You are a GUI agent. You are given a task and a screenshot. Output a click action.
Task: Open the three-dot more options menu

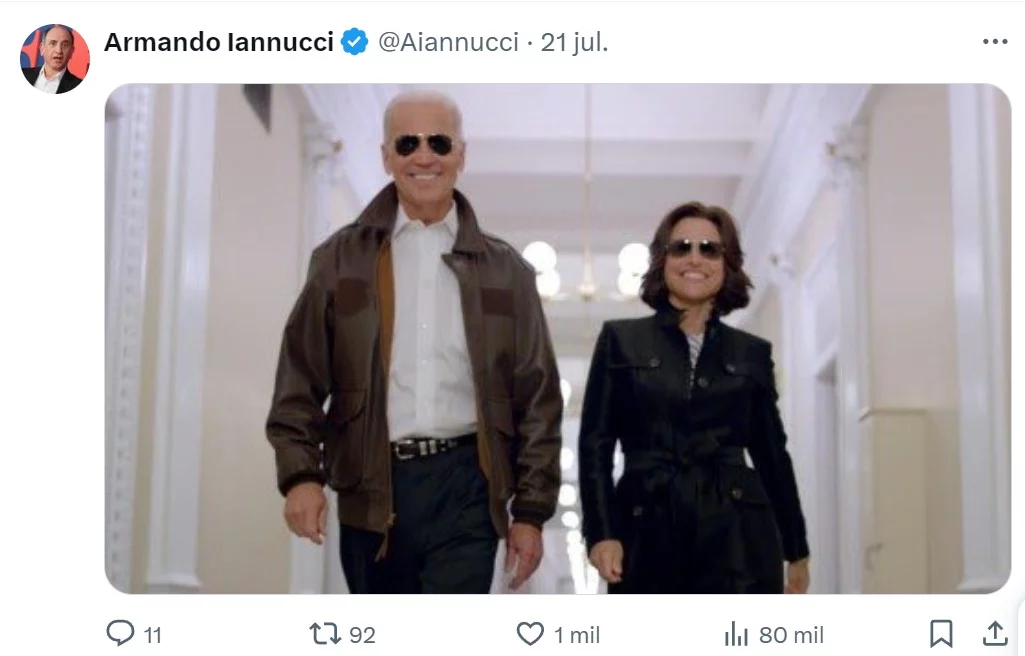[x=995, y=42]
